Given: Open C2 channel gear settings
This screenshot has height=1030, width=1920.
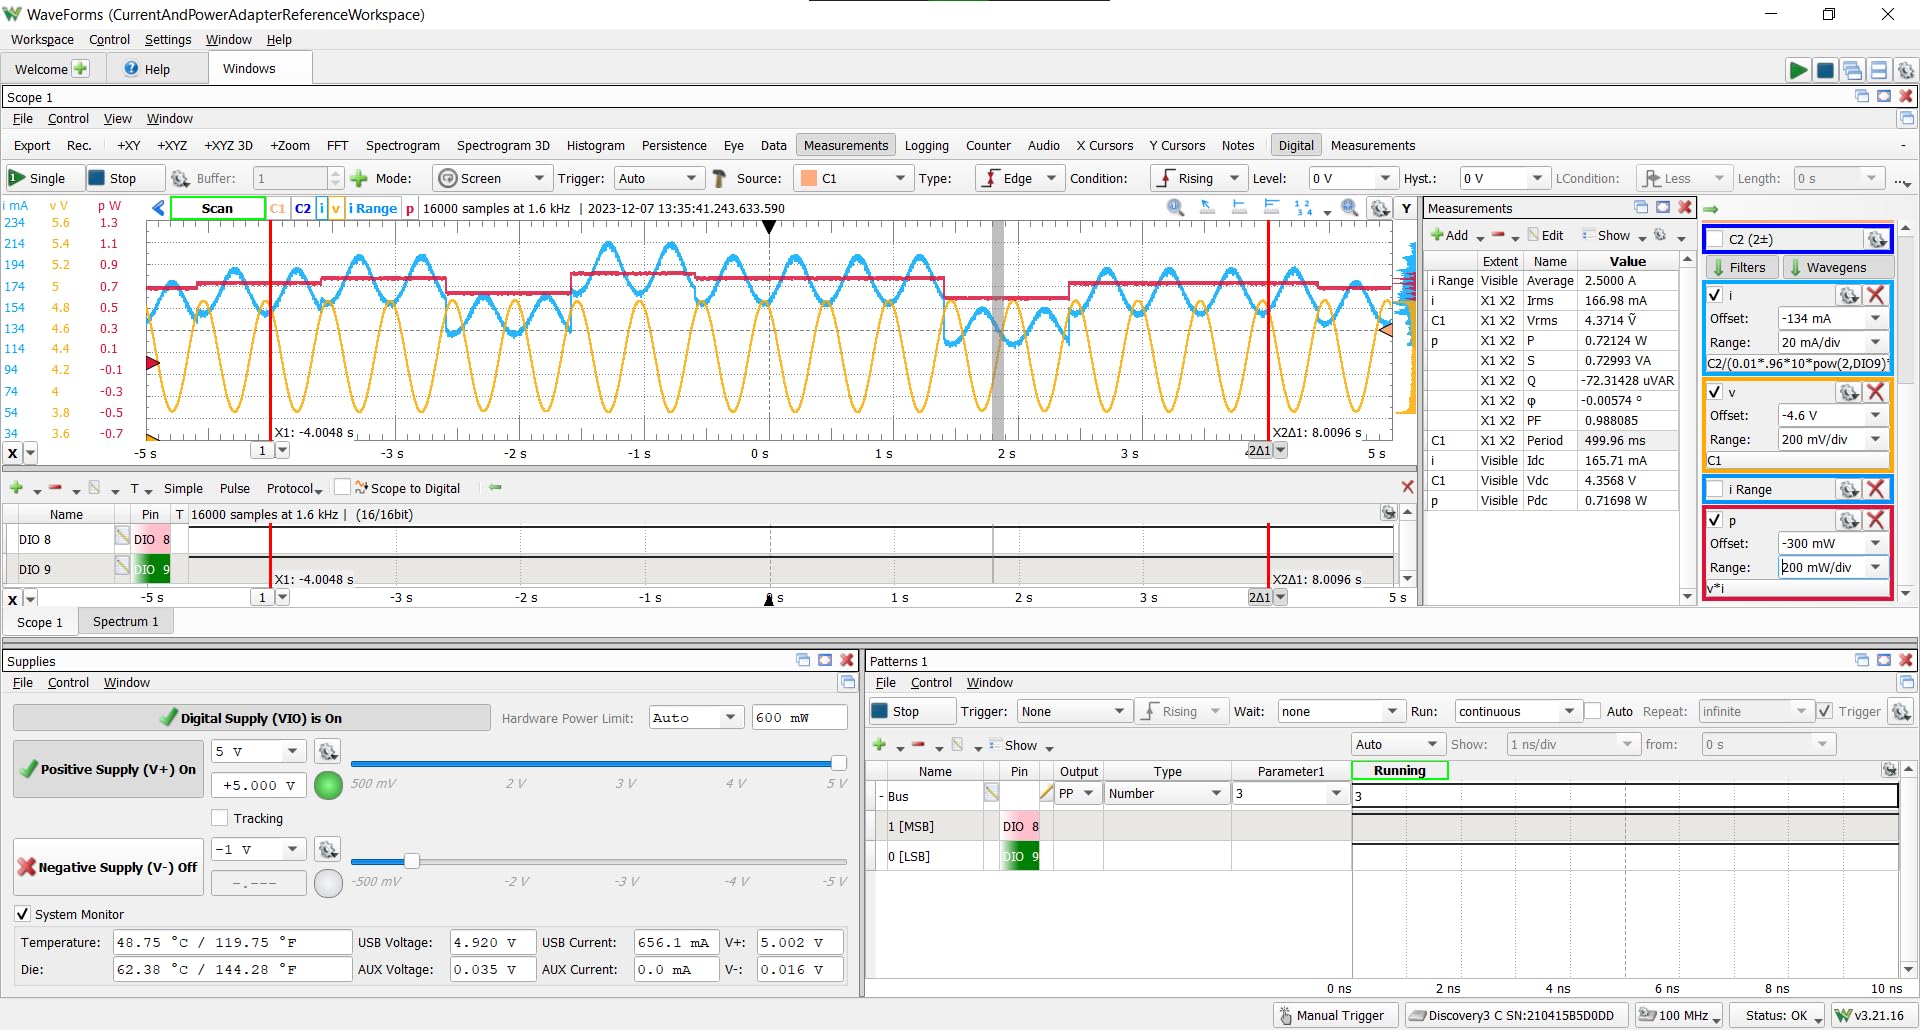Looking at the screenshot, I should tap(1877, 239).
